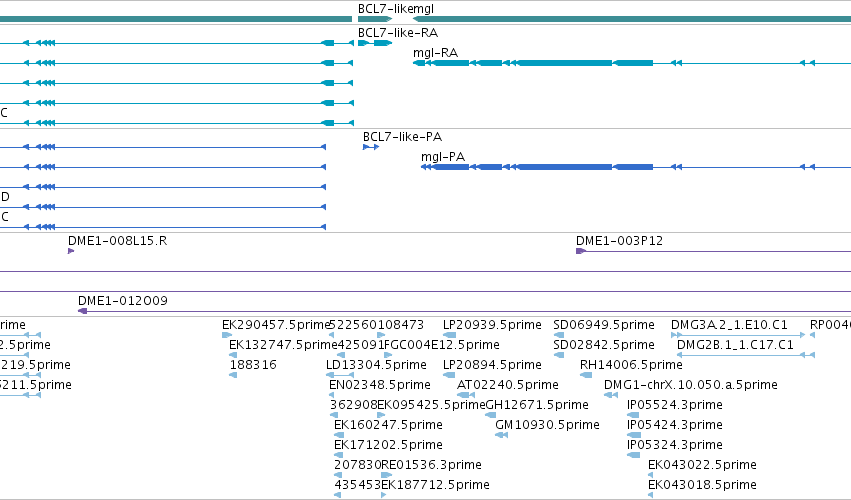Click the DME1-008L15.R clone label

click(x=117, y=240)
